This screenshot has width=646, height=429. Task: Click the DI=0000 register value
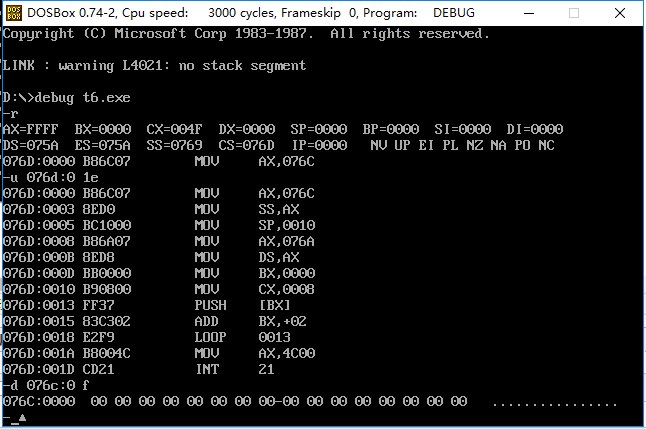click(535, 129)
